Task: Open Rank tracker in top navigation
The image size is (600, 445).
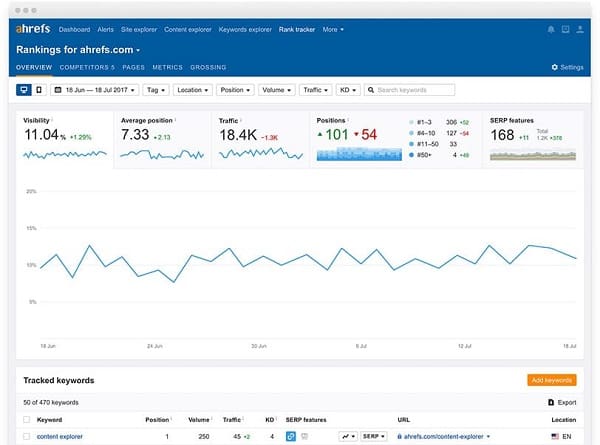Action: click(x=297, y=29)
